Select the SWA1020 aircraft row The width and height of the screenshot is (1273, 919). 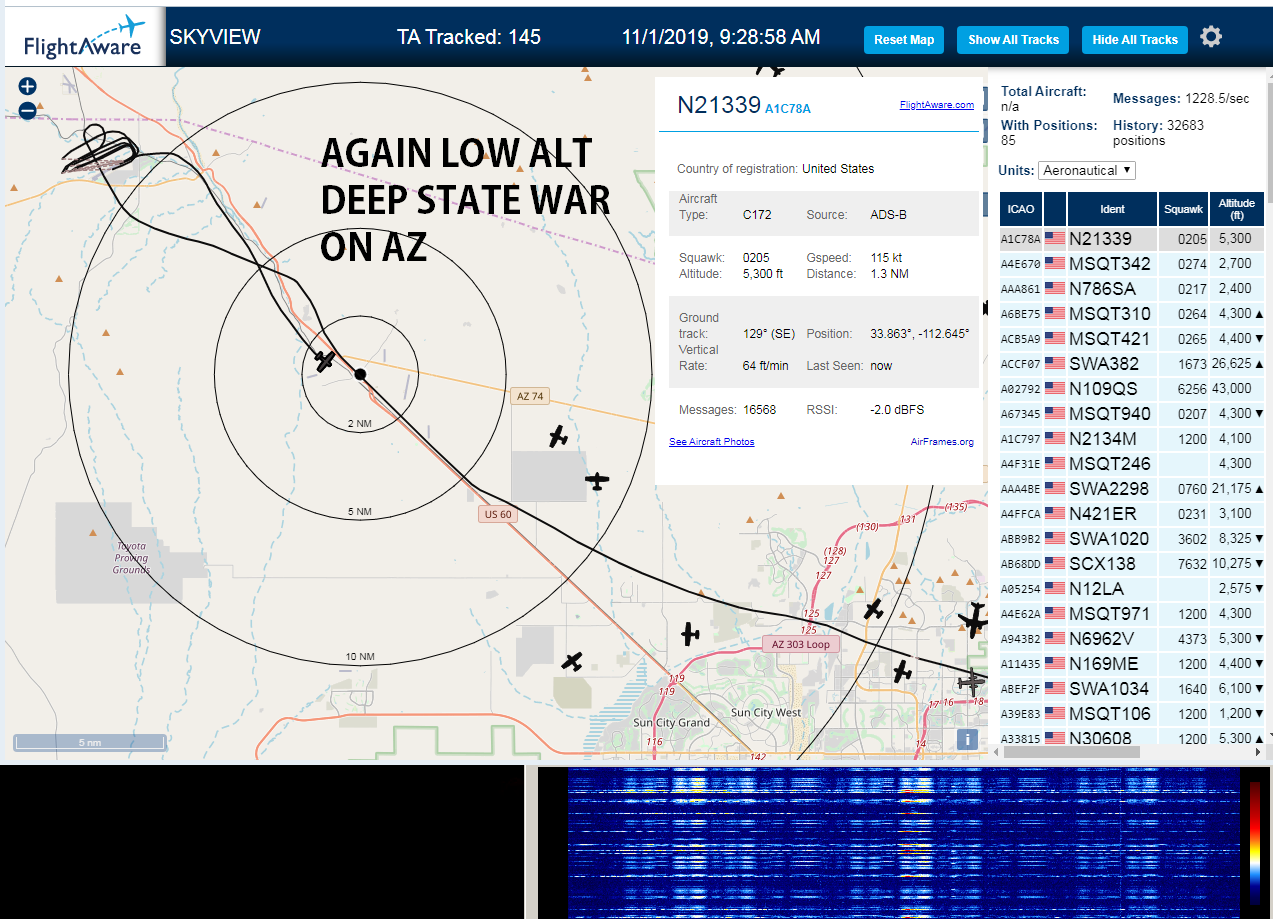click(1132, 539)
